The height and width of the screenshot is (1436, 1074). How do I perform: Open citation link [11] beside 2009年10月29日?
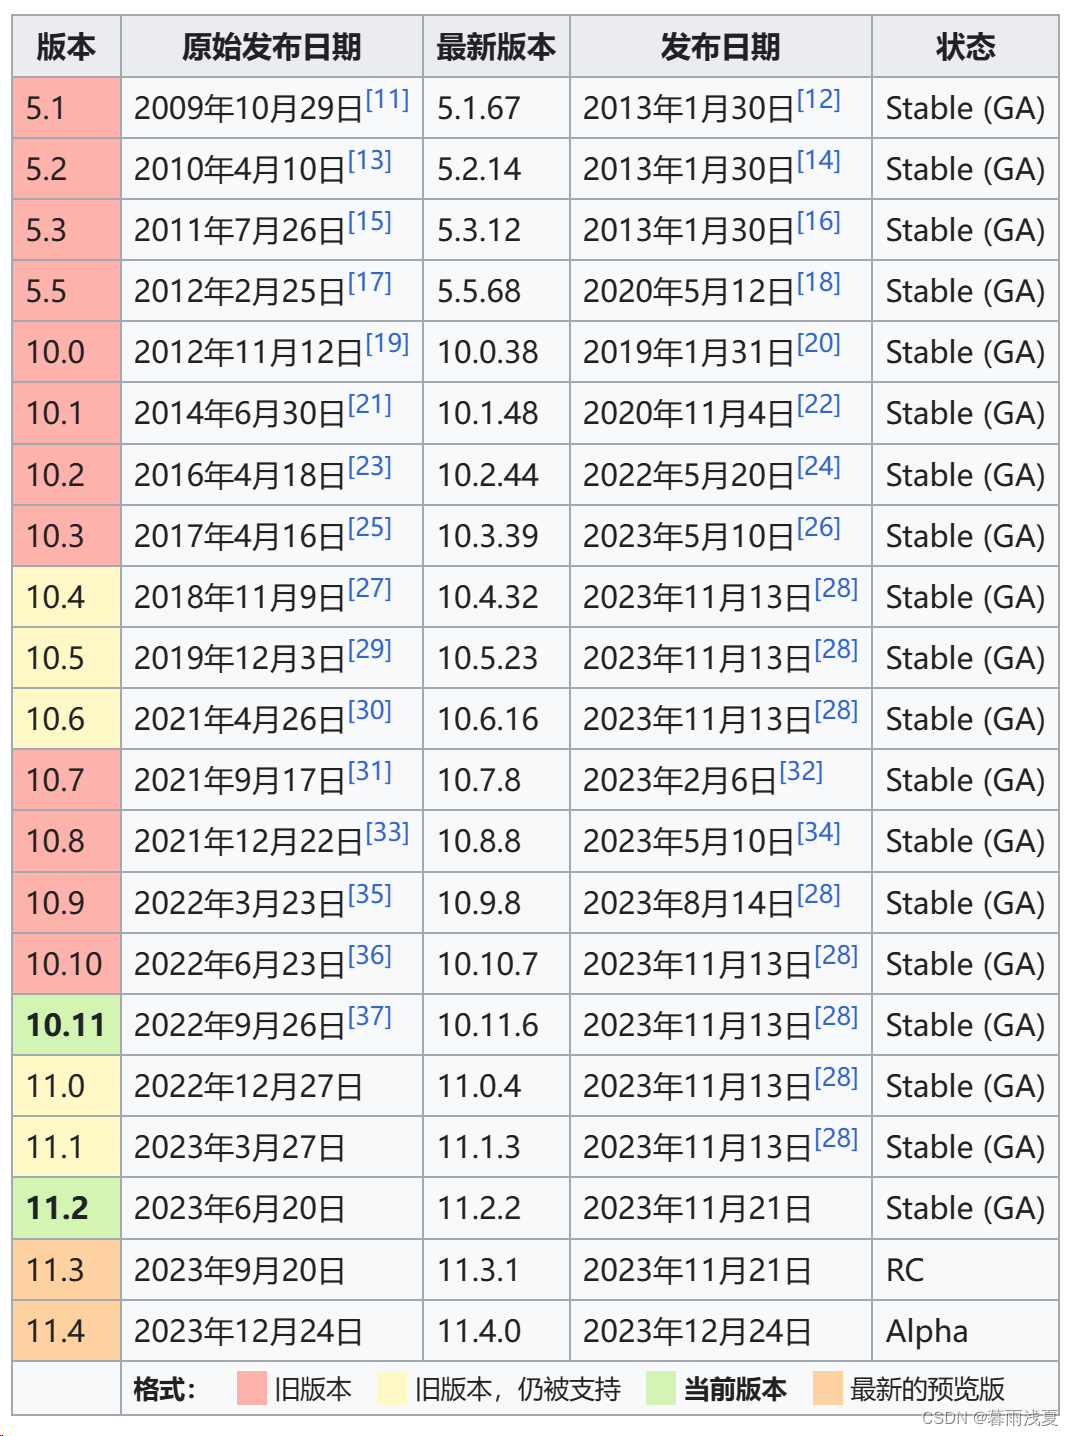click(x=388, y=99)
